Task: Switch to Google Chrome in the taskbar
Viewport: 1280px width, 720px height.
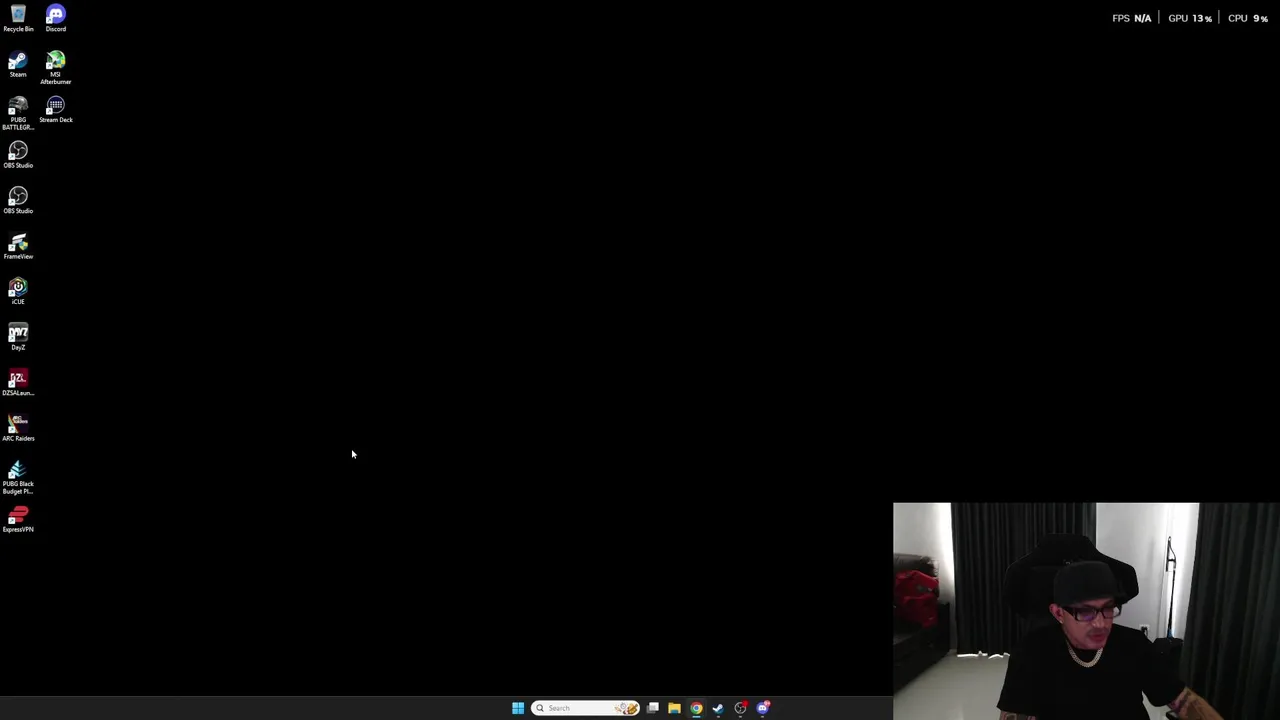Action: tap(696, 708)
